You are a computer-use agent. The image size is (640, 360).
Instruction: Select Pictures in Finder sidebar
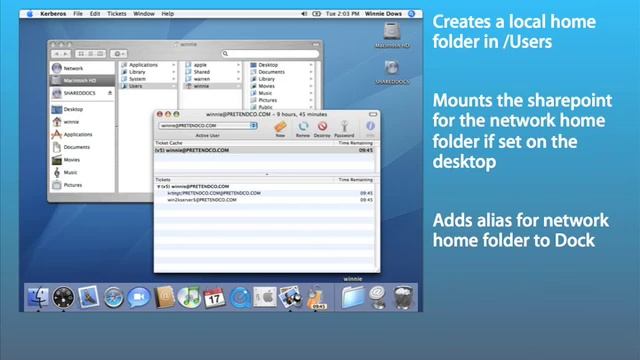[82, 185]
